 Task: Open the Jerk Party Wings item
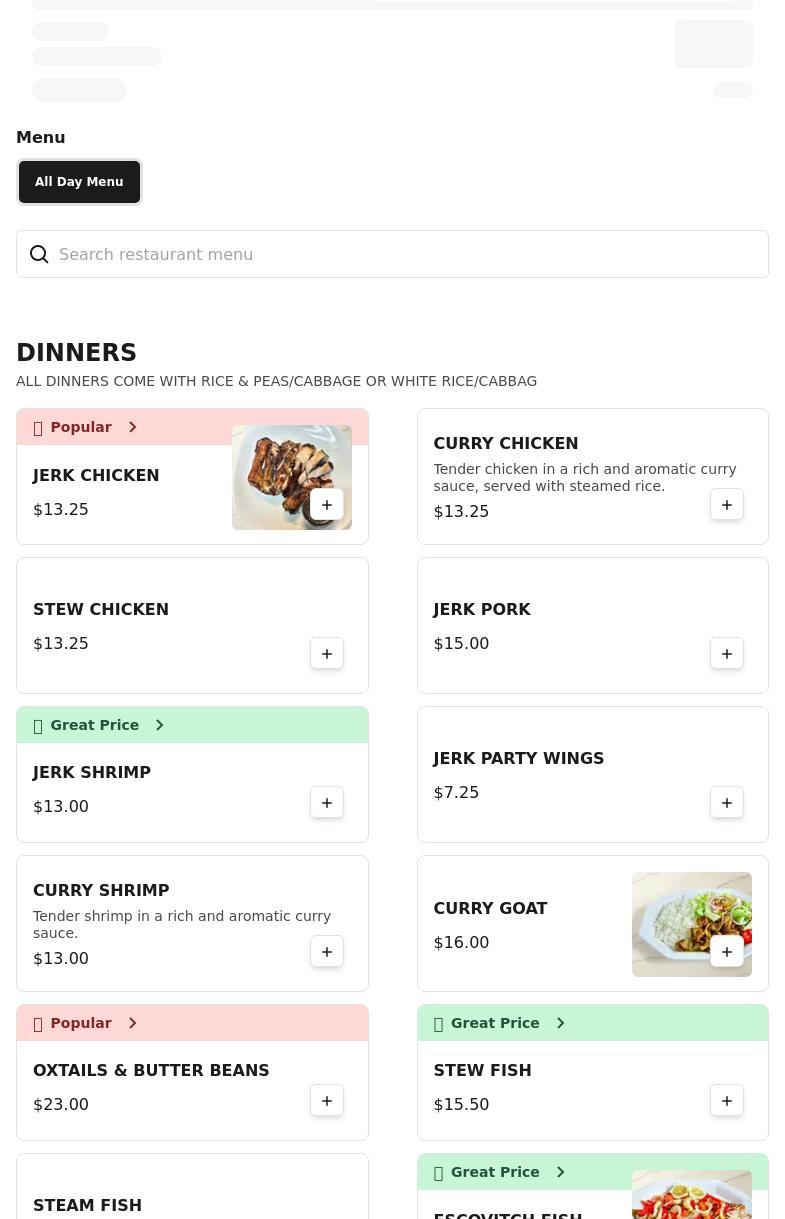pos(518,759)
